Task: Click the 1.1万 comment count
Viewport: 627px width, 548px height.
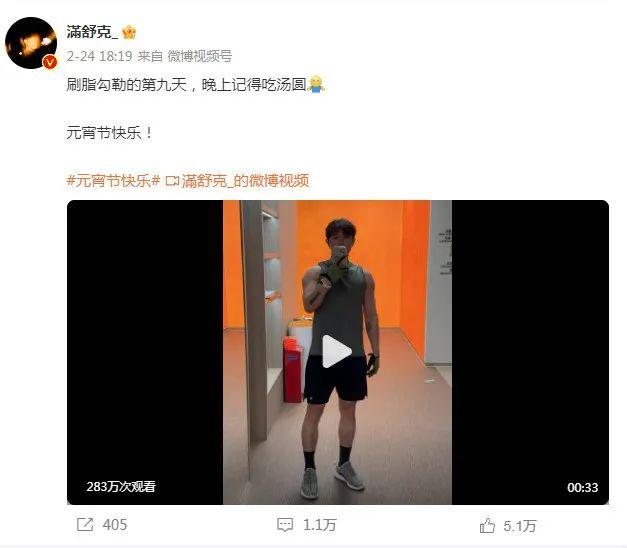Action: point(319,525)
